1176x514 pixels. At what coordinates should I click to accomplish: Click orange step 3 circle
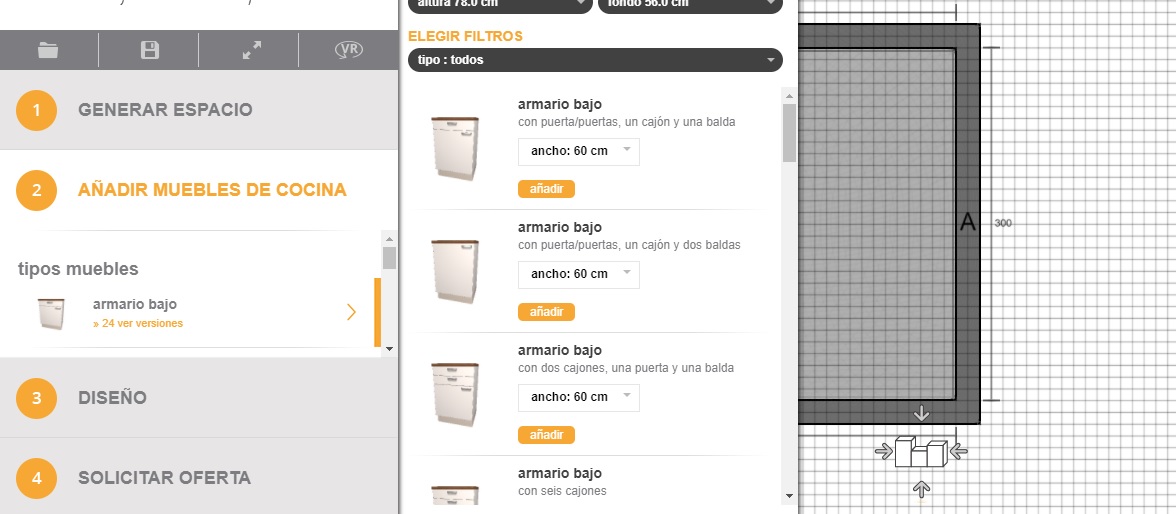click(x=36, y=398)
